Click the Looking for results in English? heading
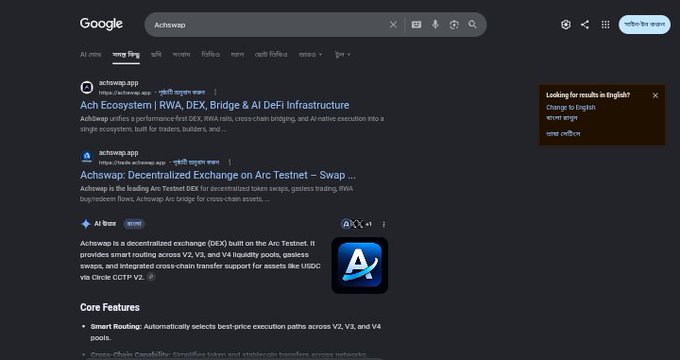This screenshot has height=360, width=680. coord(588,95)
